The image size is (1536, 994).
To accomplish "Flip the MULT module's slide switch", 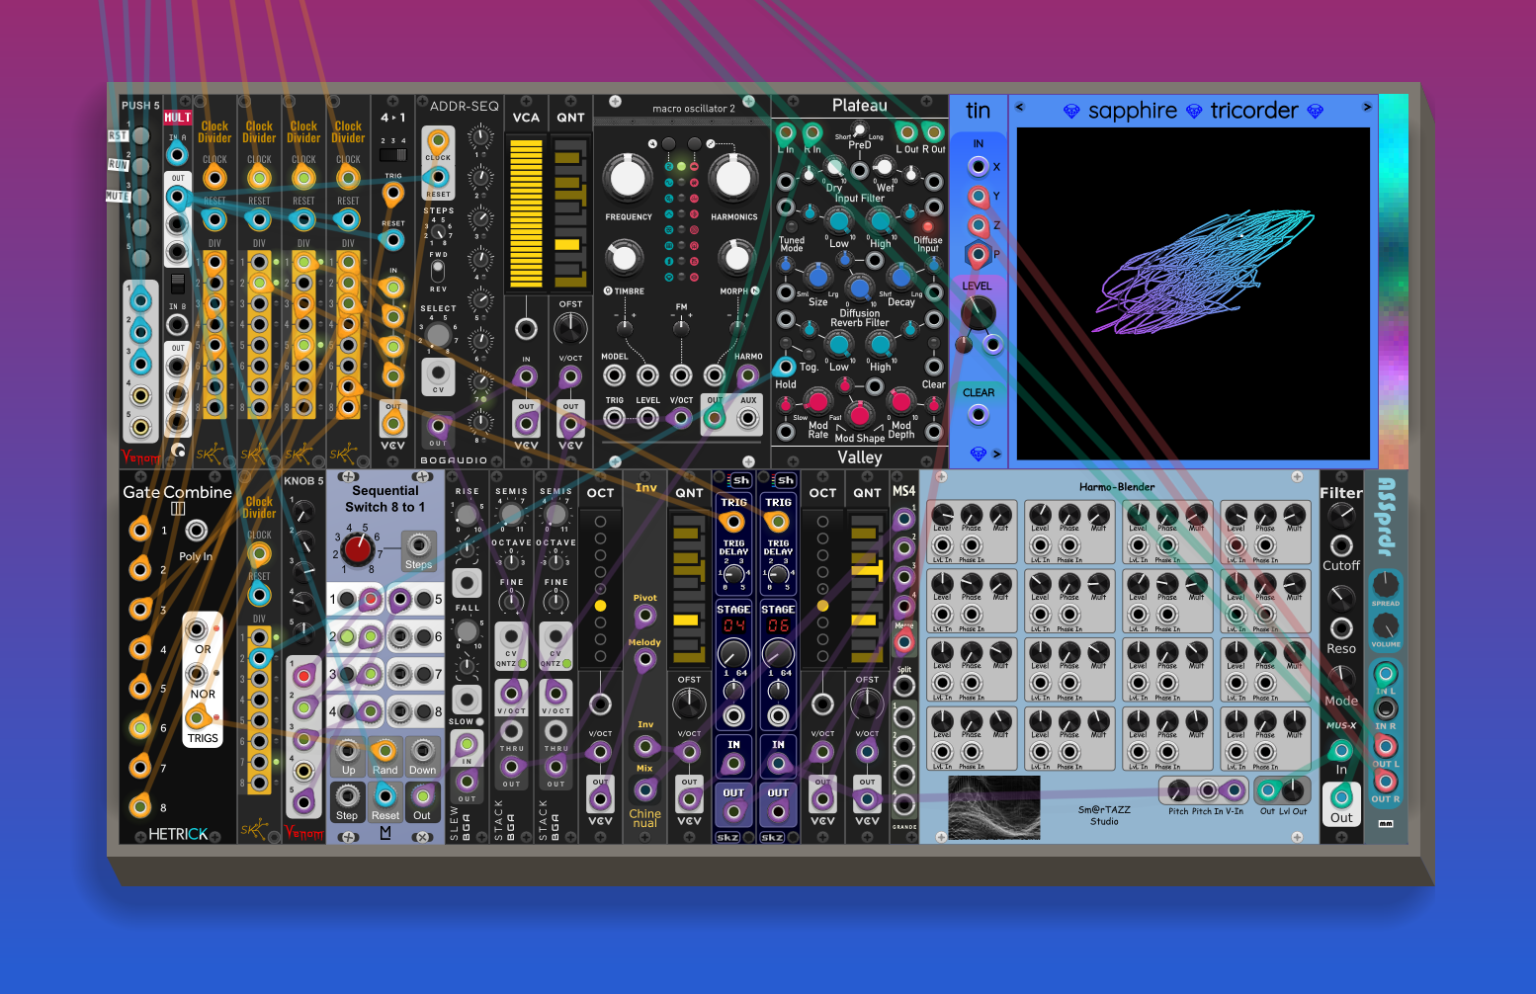I will (178, 284).
